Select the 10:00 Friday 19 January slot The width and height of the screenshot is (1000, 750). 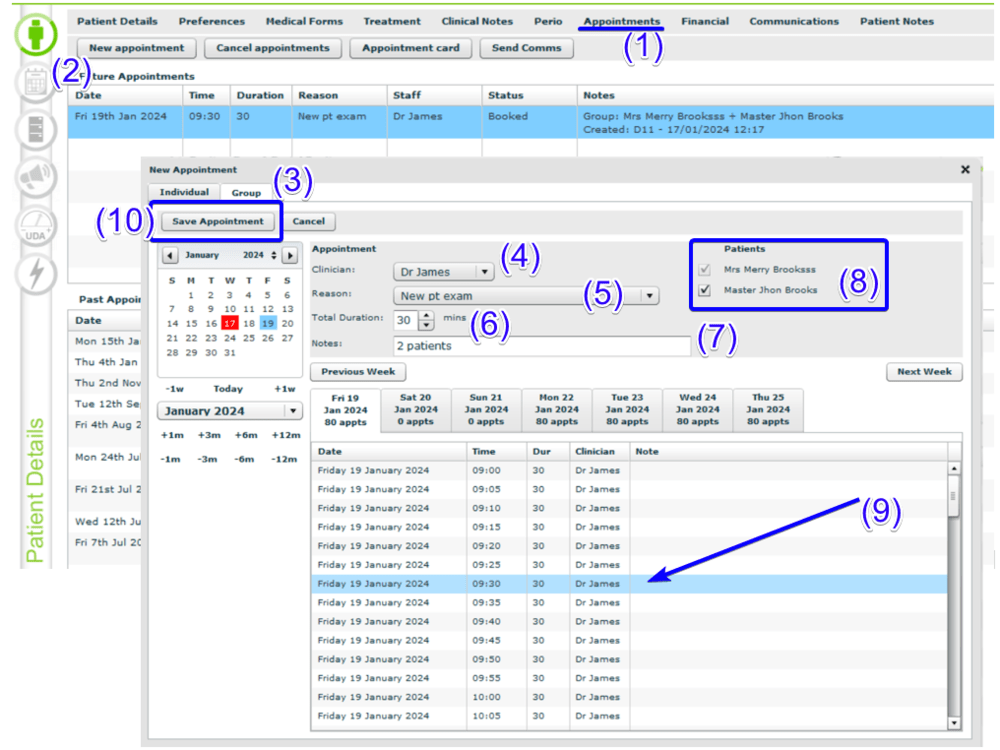point(629,697)
